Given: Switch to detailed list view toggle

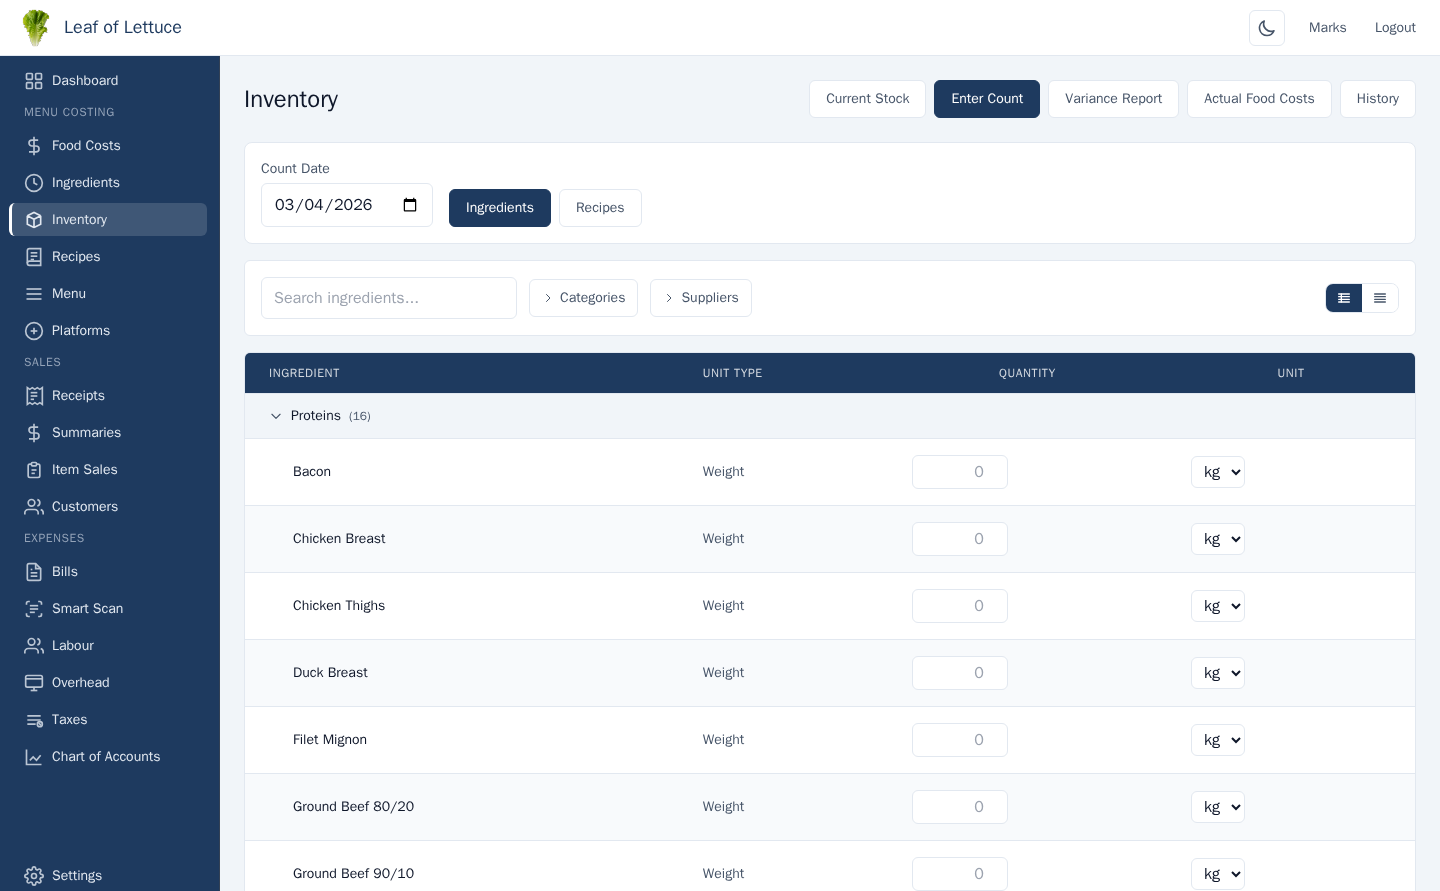Looking at the screenshot, I should pos(1344,298).
